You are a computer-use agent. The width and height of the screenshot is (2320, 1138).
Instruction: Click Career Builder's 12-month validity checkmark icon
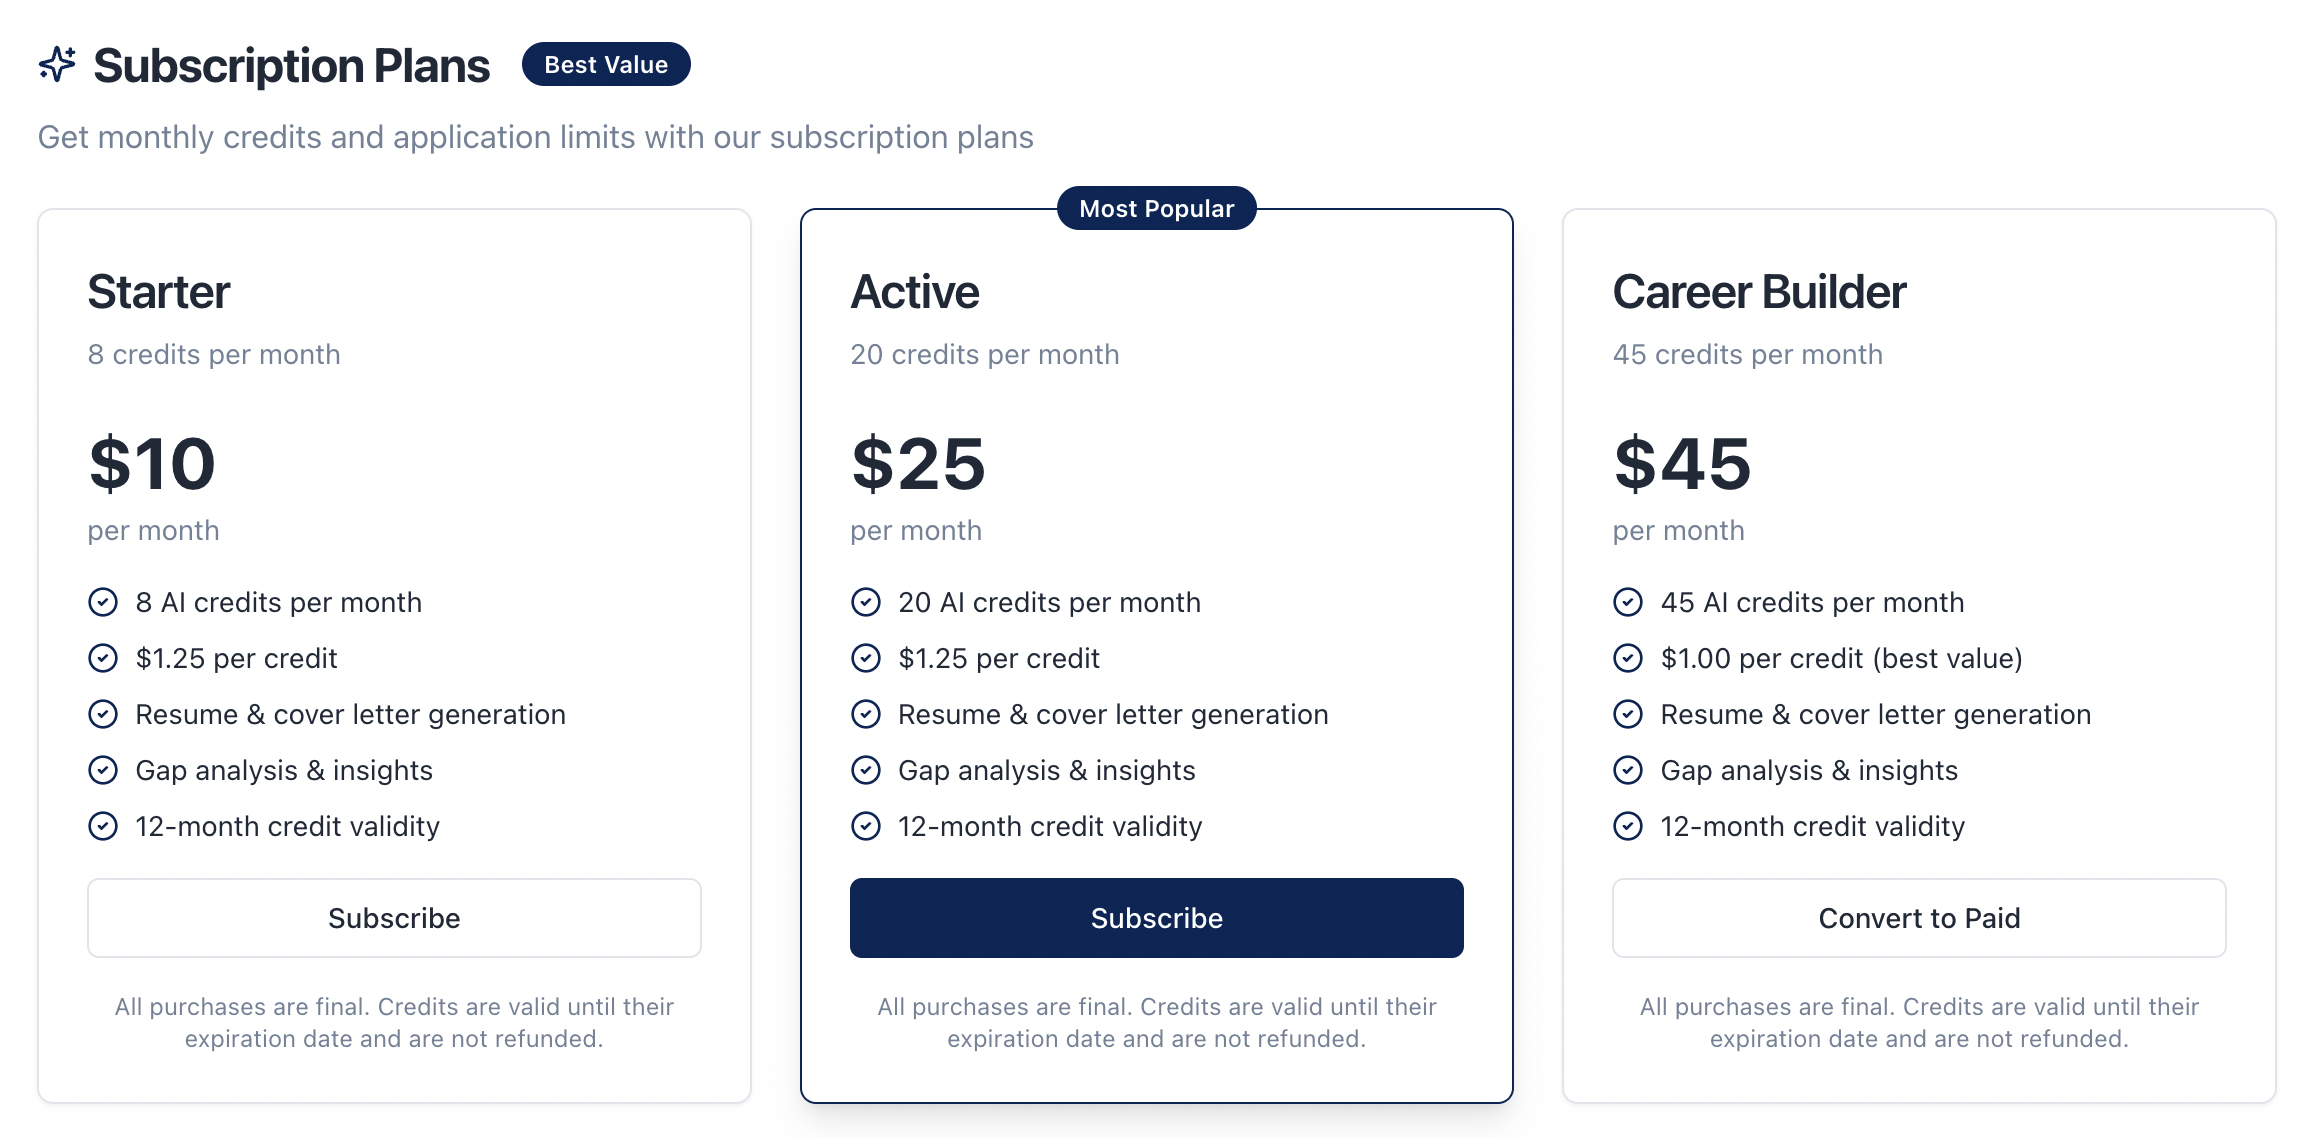[1628, 826]
